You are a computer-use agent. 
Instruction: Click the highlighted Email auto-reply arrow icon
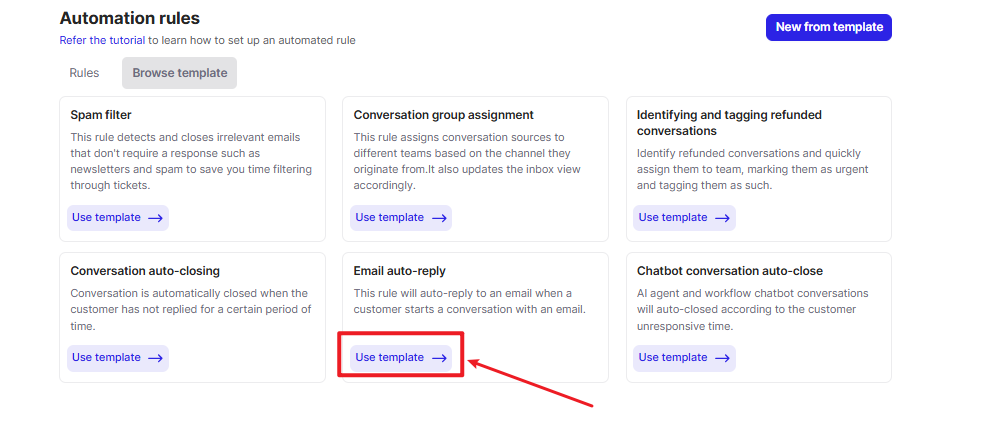tap(439, 358)
